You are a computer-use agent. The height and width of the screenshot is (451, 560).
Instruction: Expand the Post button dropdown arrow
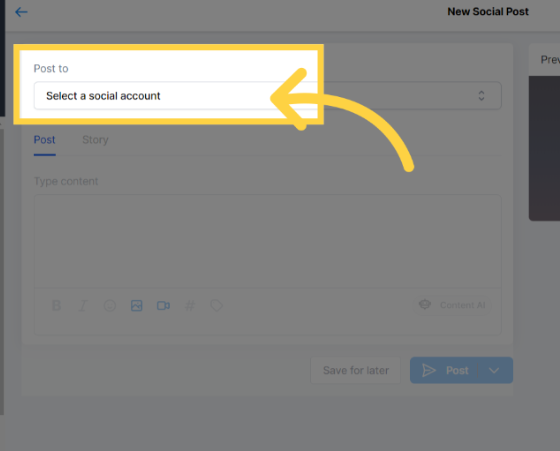[x=494, y=370]
